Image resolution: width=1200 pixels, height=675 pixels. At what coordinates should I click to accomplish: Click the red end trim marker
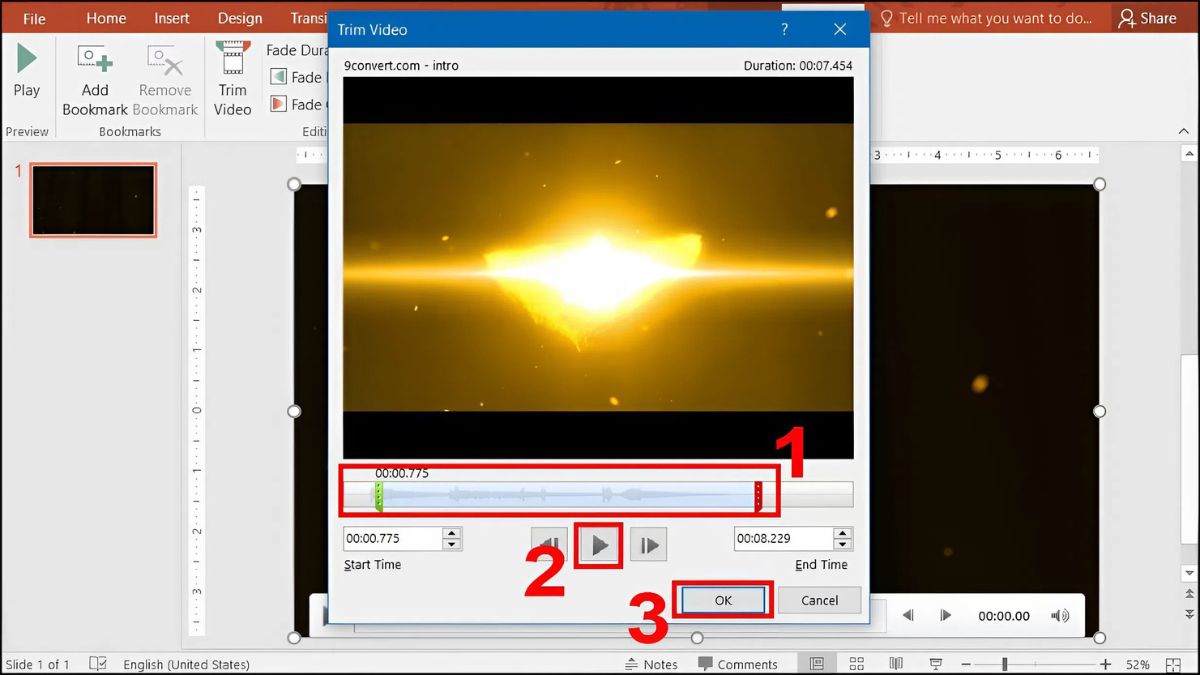point(758,494)
